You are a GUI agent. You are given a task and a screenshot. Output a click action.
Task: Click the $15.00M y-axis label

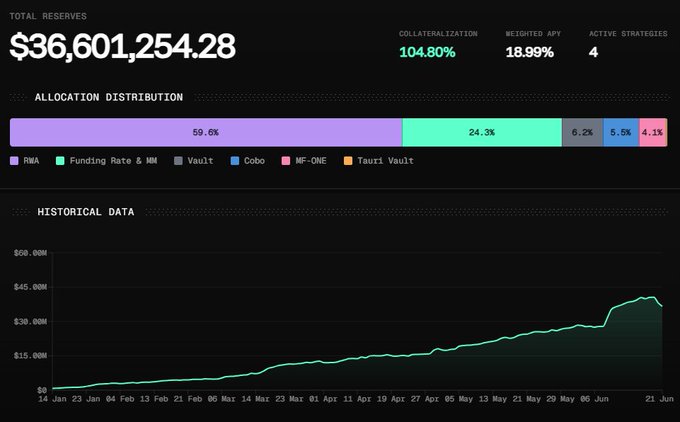tap(30, 356)
